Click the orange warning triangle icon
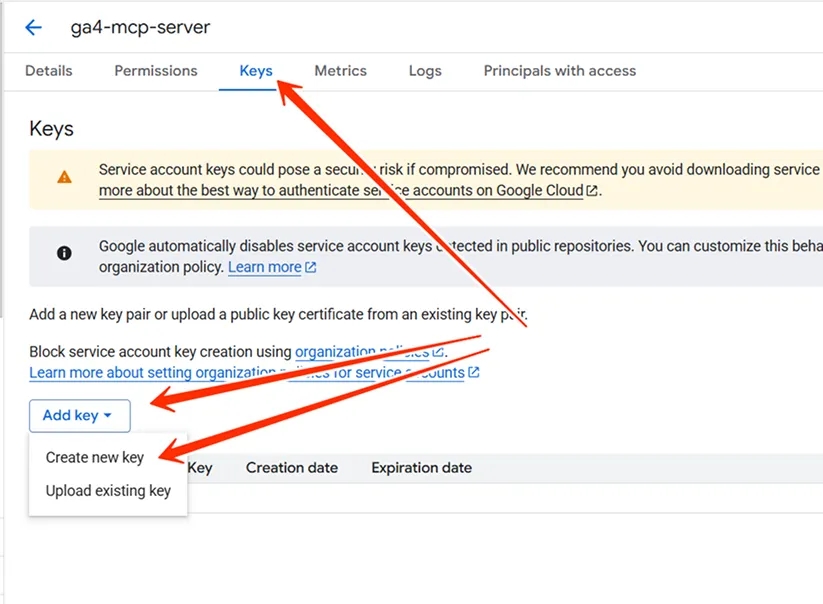The height and width of the screenshot is (604, 823). 64,177
